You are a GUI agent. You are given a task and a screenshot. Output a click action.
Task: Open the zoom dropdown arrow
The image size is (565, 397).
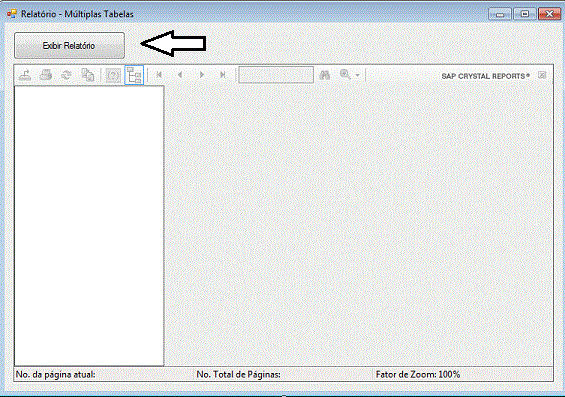(x=357, y=75)
